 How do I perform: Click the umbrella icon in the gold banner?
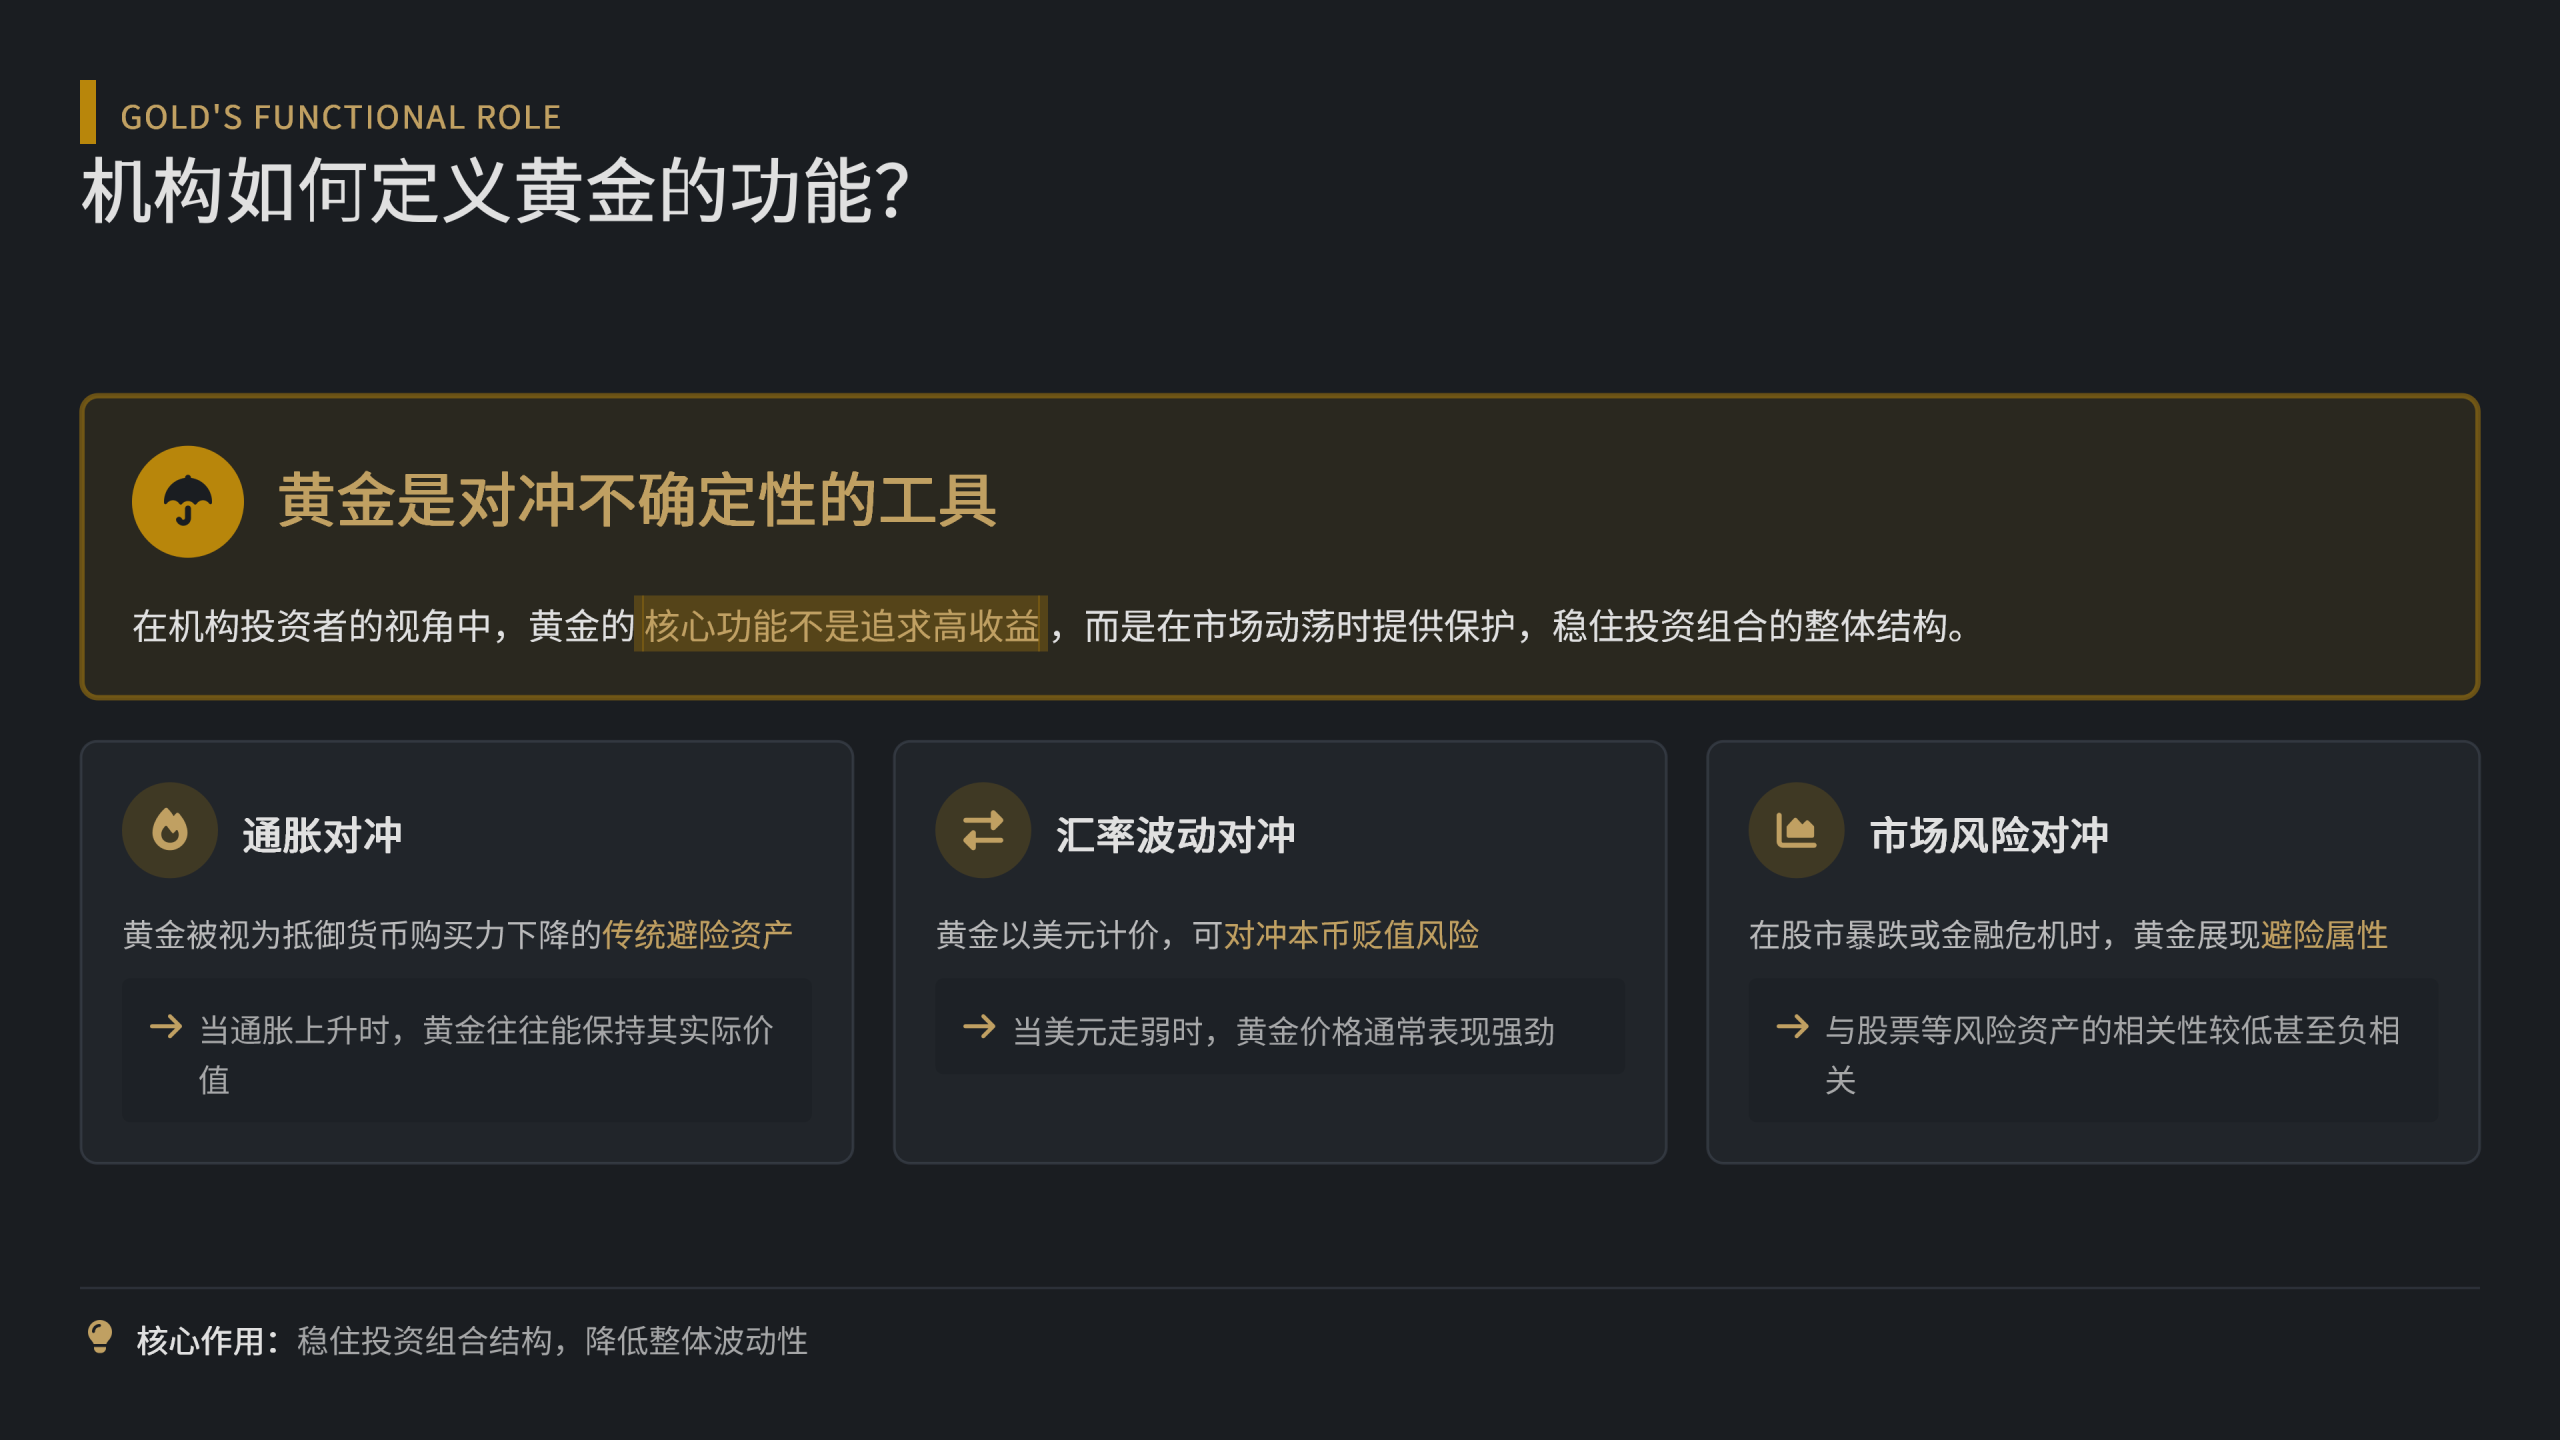[x=188, y=501]
